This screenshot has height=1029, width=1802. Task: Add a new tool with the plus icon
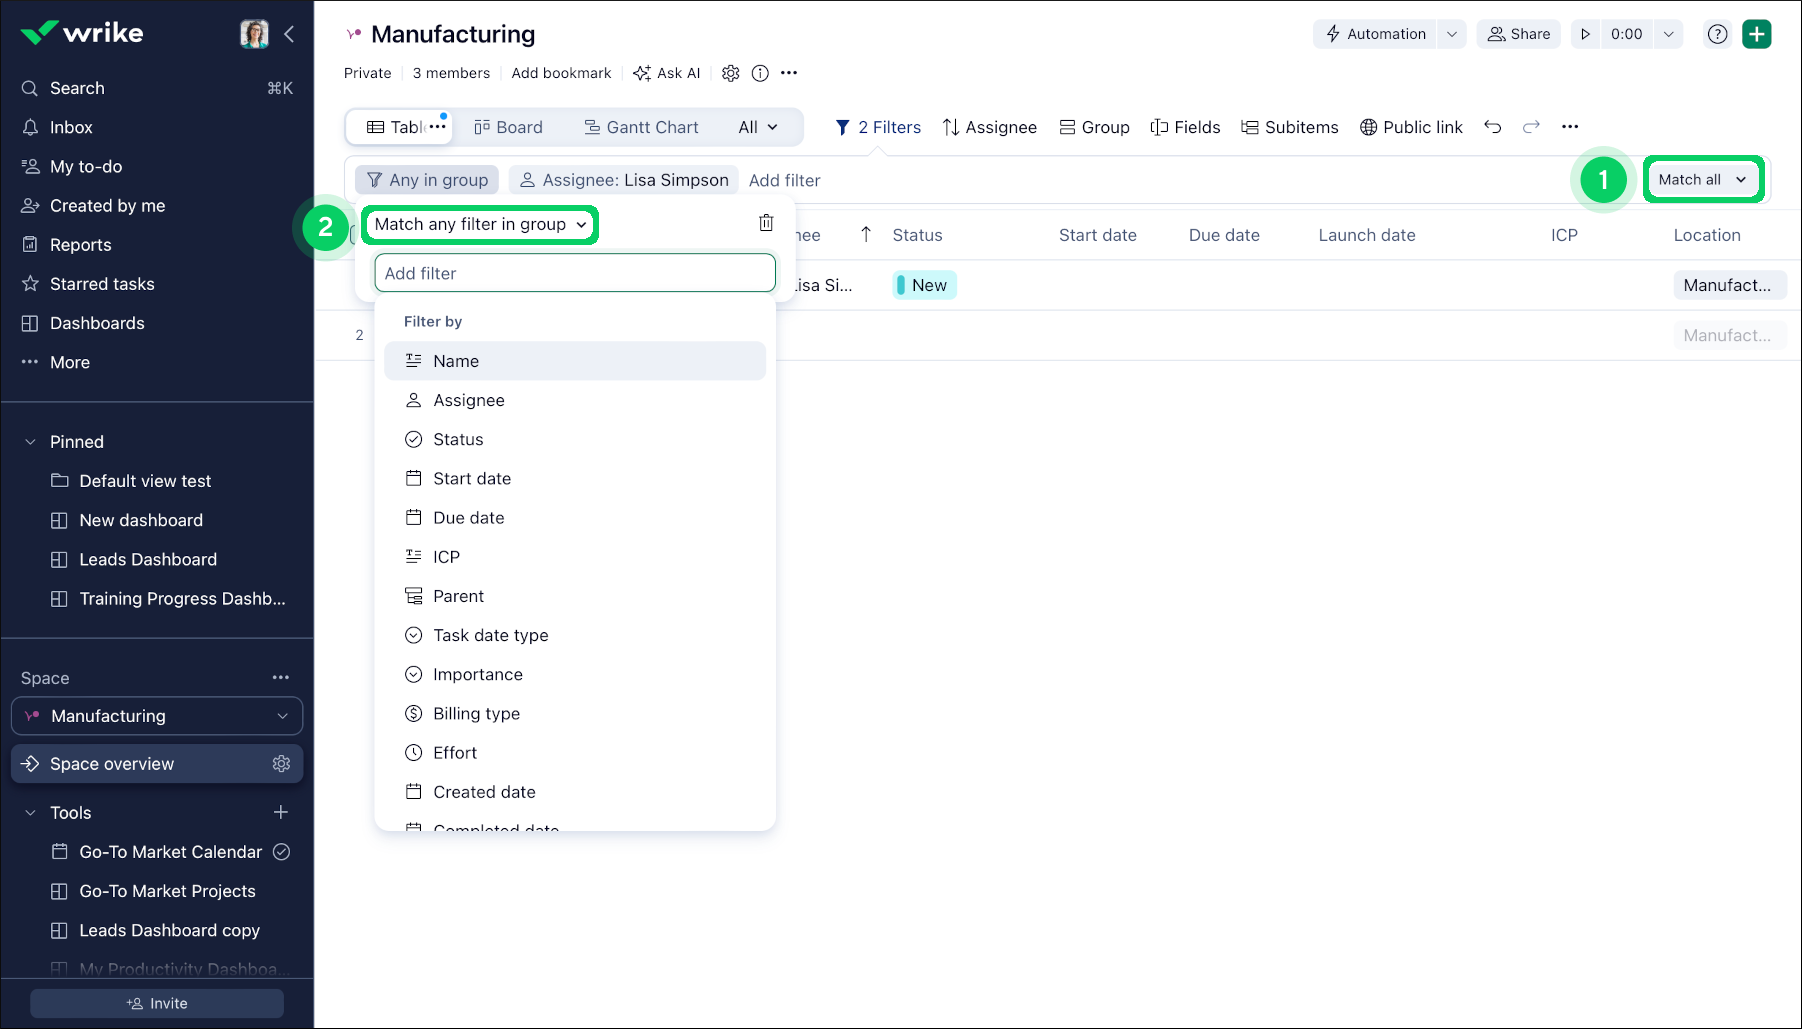(x=281, y=812)
